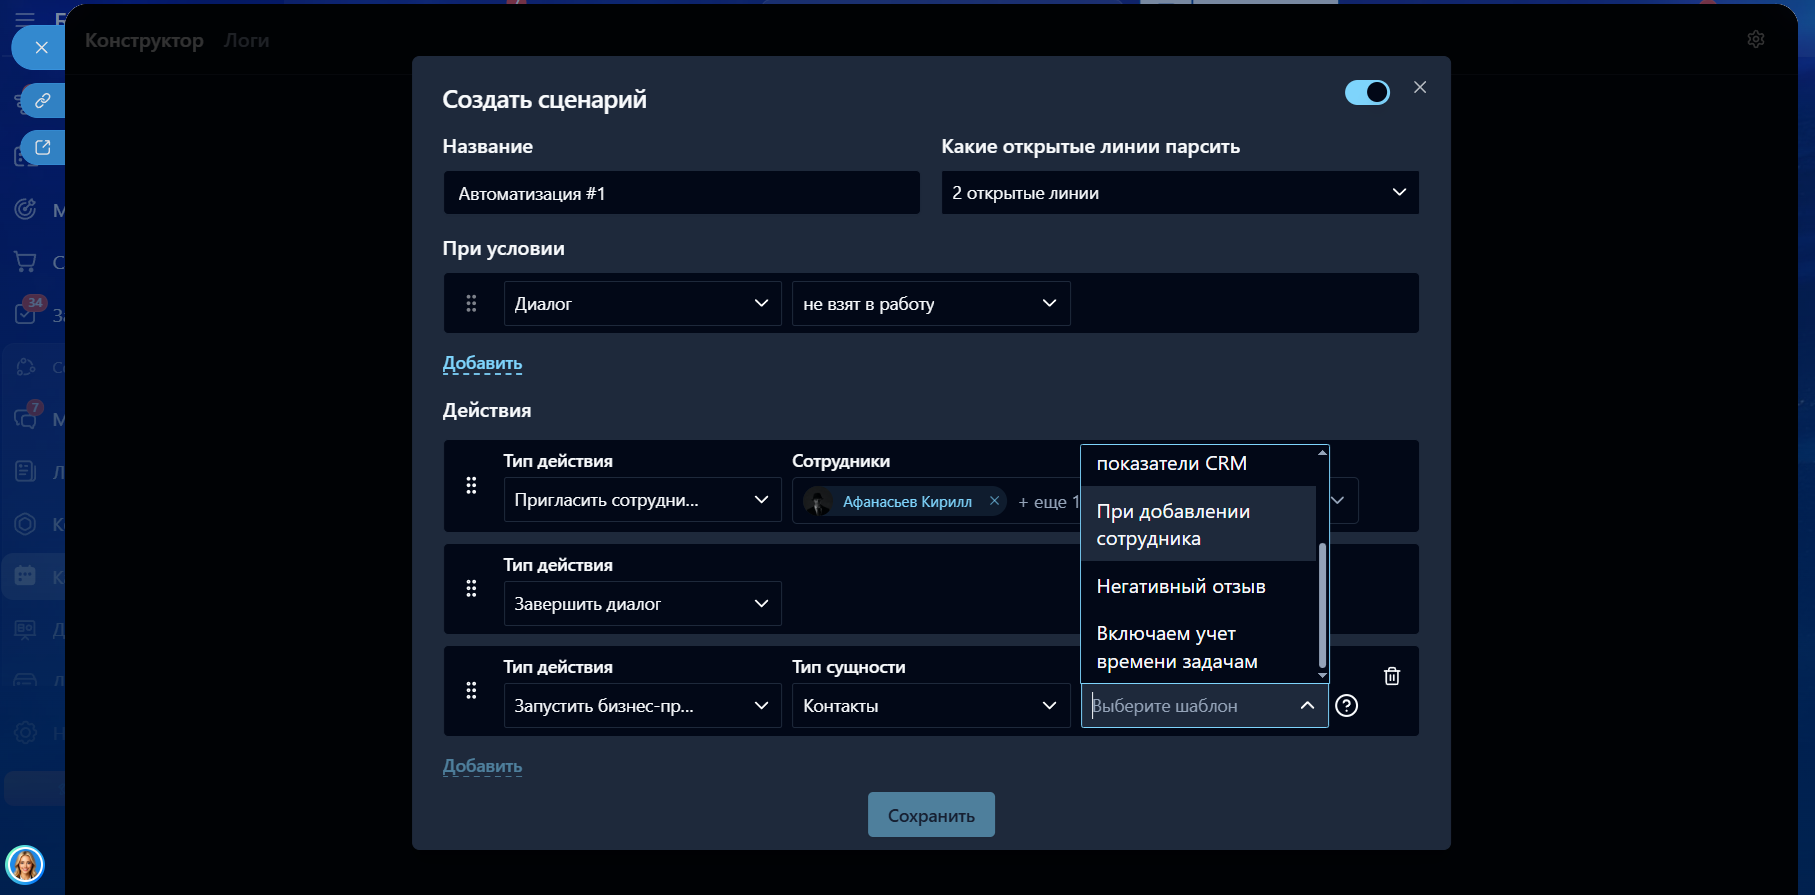The image size is (1815, 895).
Task: Open the Диалог condition dropdown
Action: click(642, 304)
